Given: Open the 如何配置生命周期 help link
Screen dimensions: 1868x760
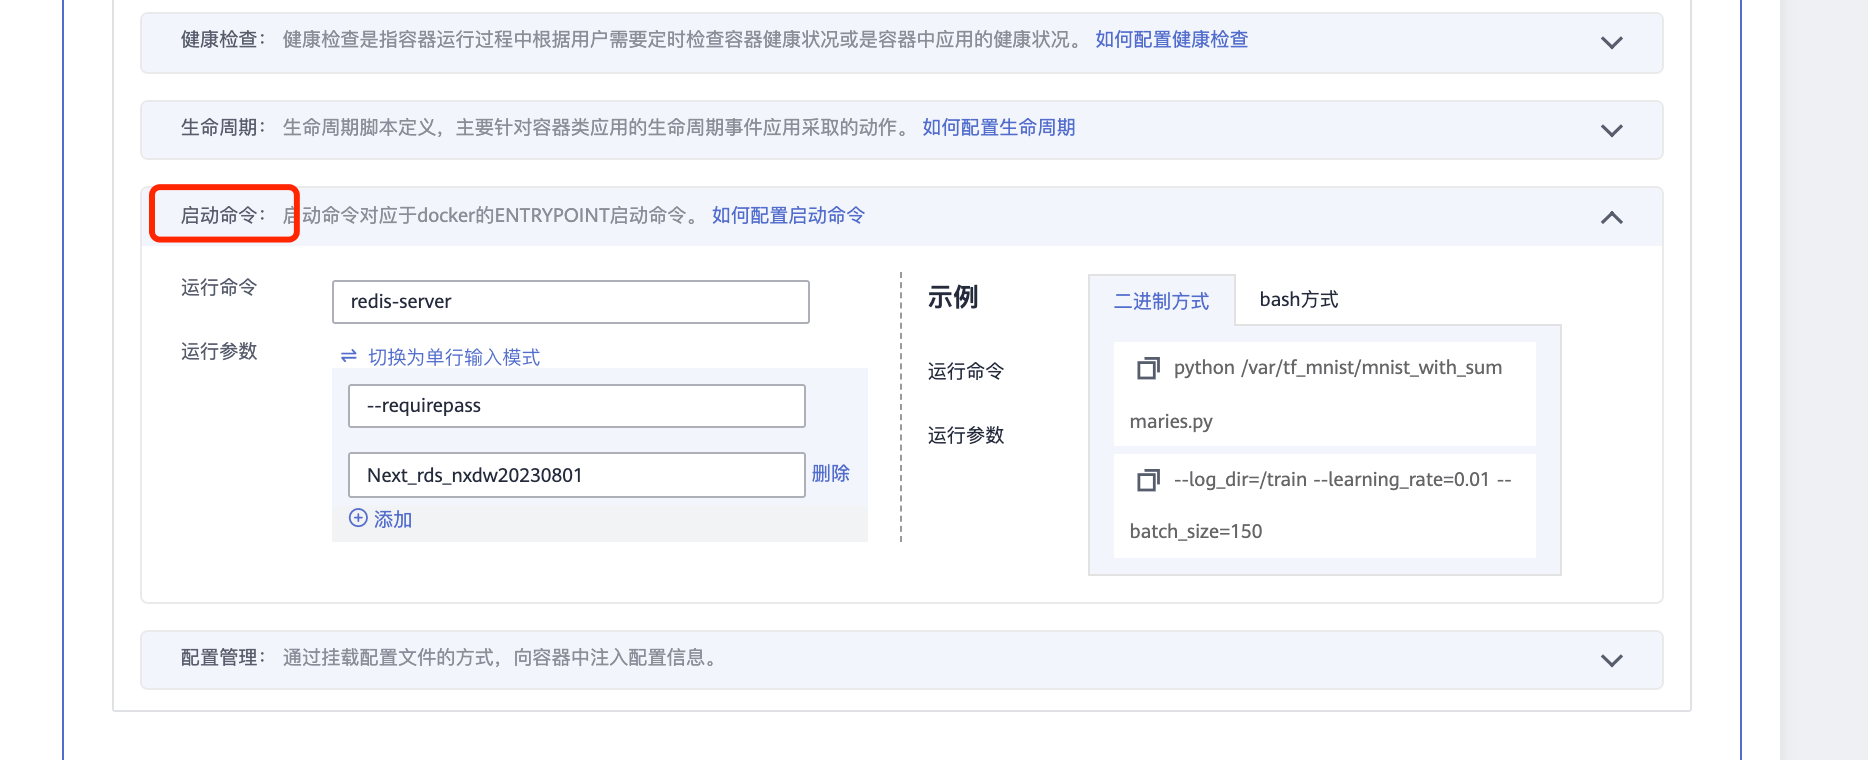Looking at the screenshot, I should (998, 128).
